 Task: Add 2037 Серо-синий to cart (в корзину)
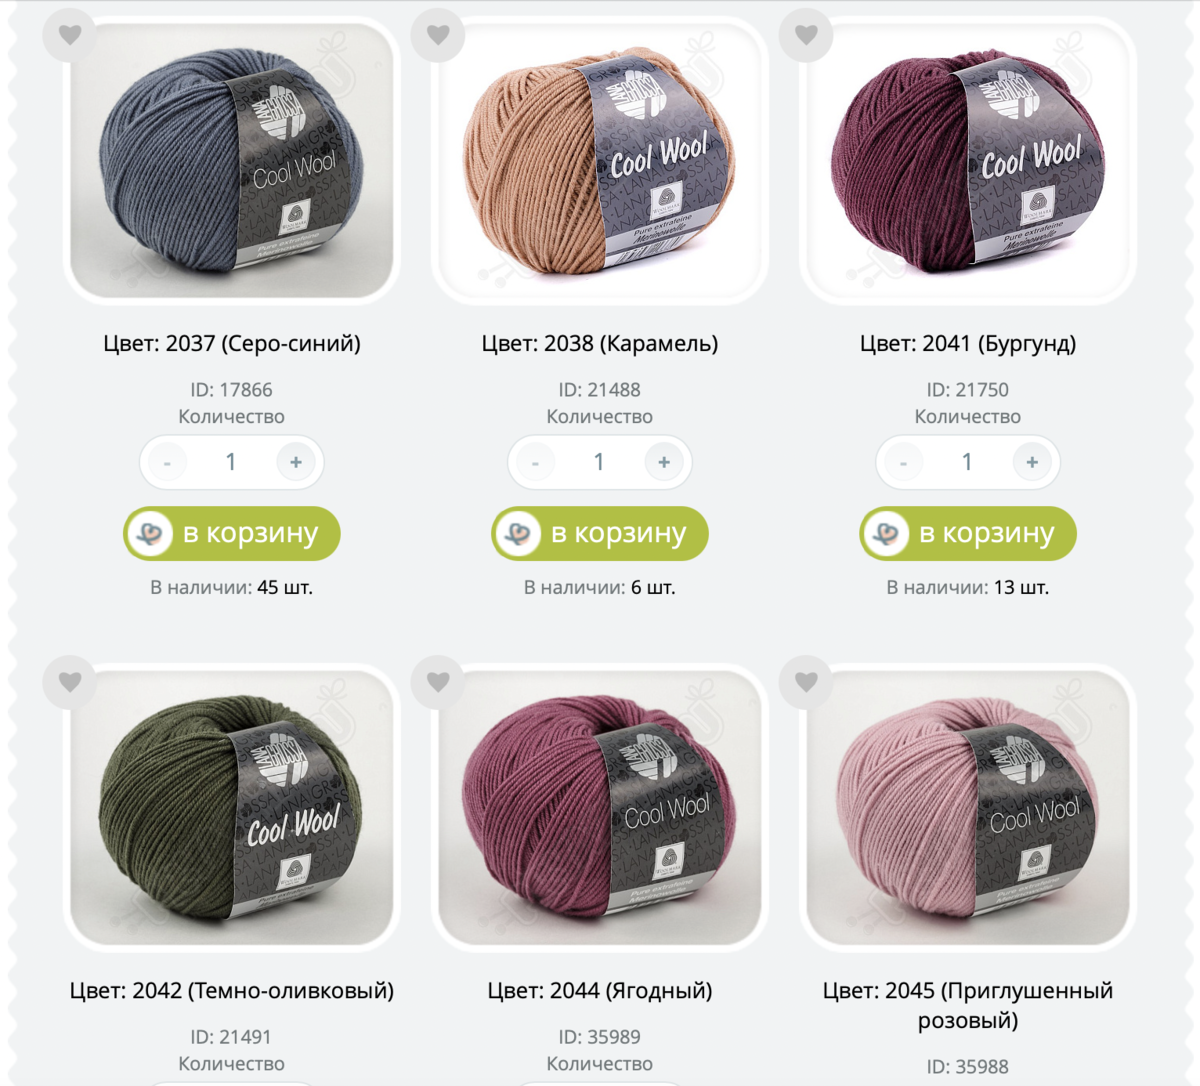coord(232,534)
